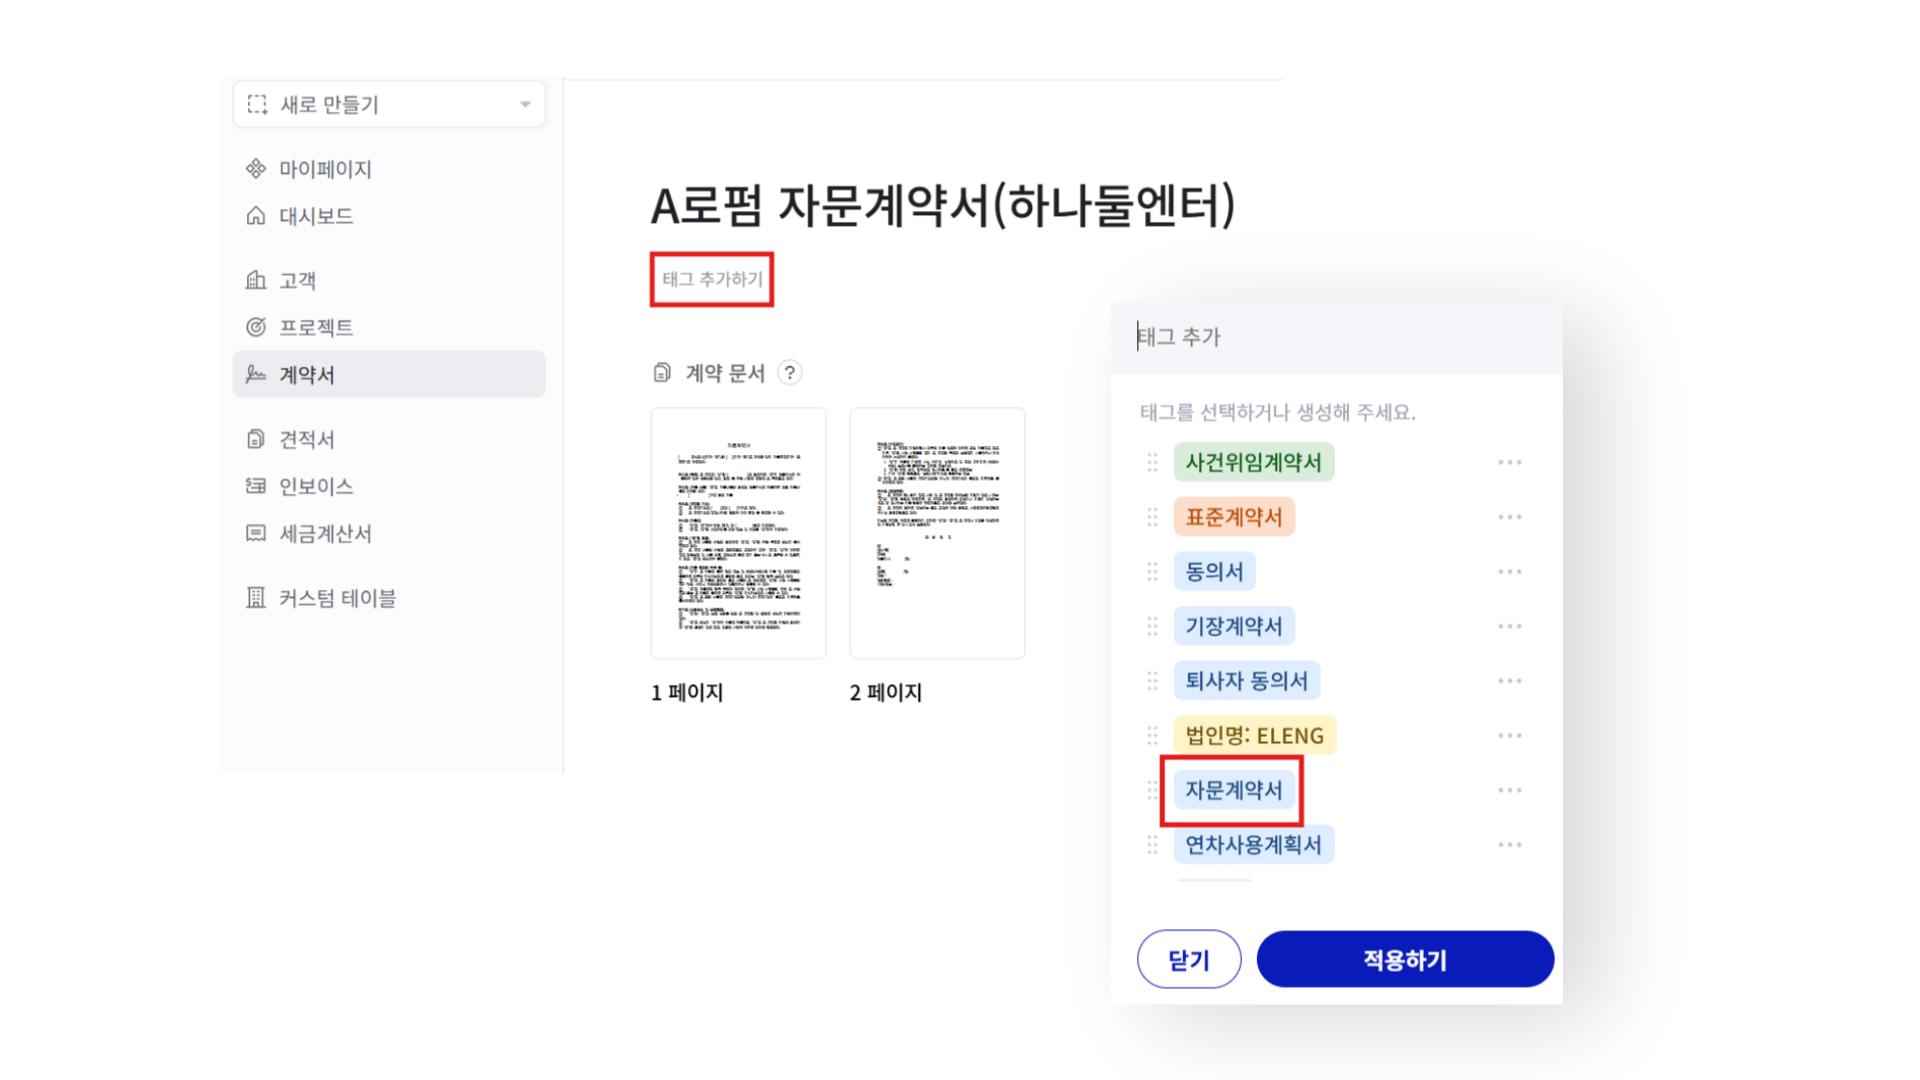Click drag handle beside 기장계약서
Image resolution: width=1920 pixels, height=1080 pixels.
(1152, 626)
